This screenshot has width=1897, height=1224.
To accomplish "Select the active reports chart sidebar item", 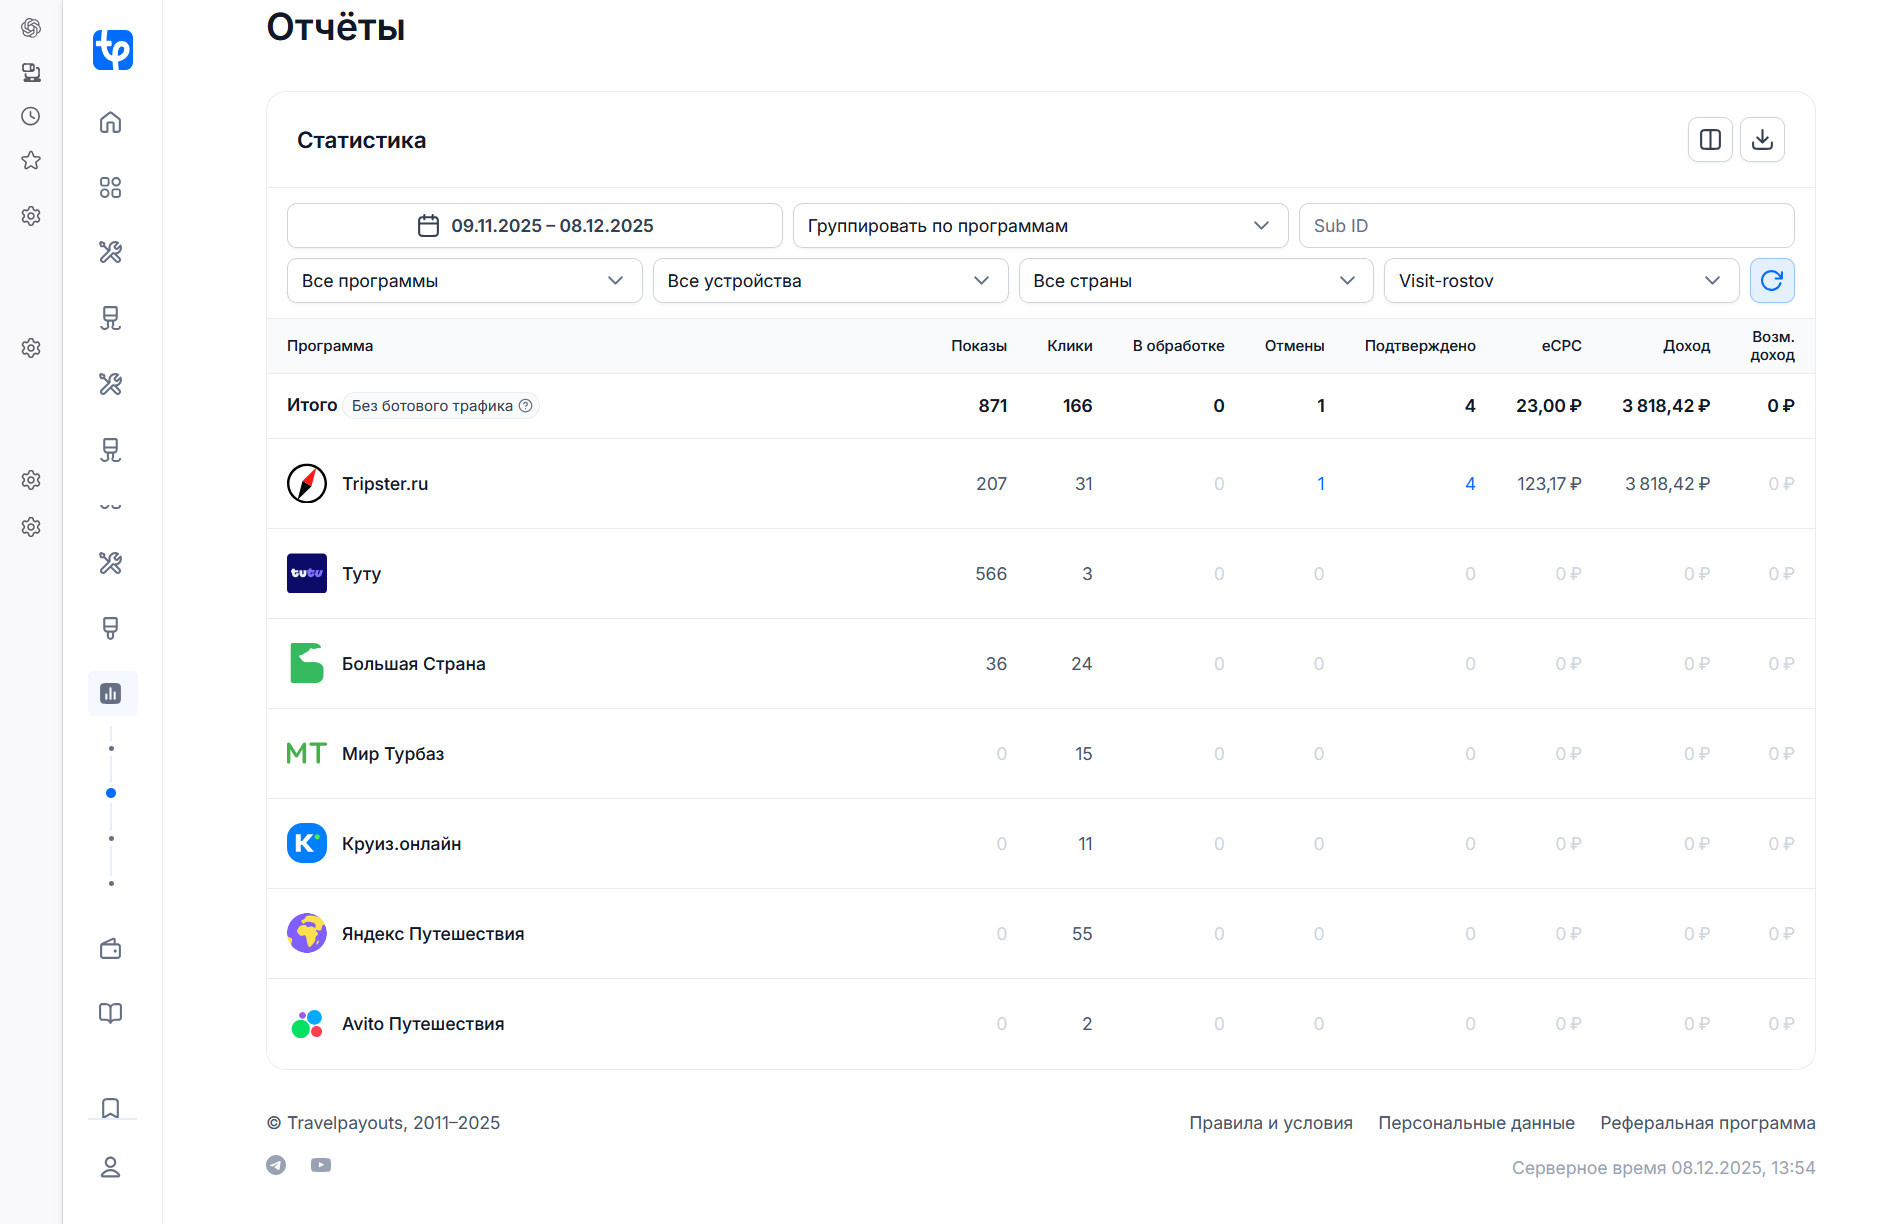I will tap(111, 694).
